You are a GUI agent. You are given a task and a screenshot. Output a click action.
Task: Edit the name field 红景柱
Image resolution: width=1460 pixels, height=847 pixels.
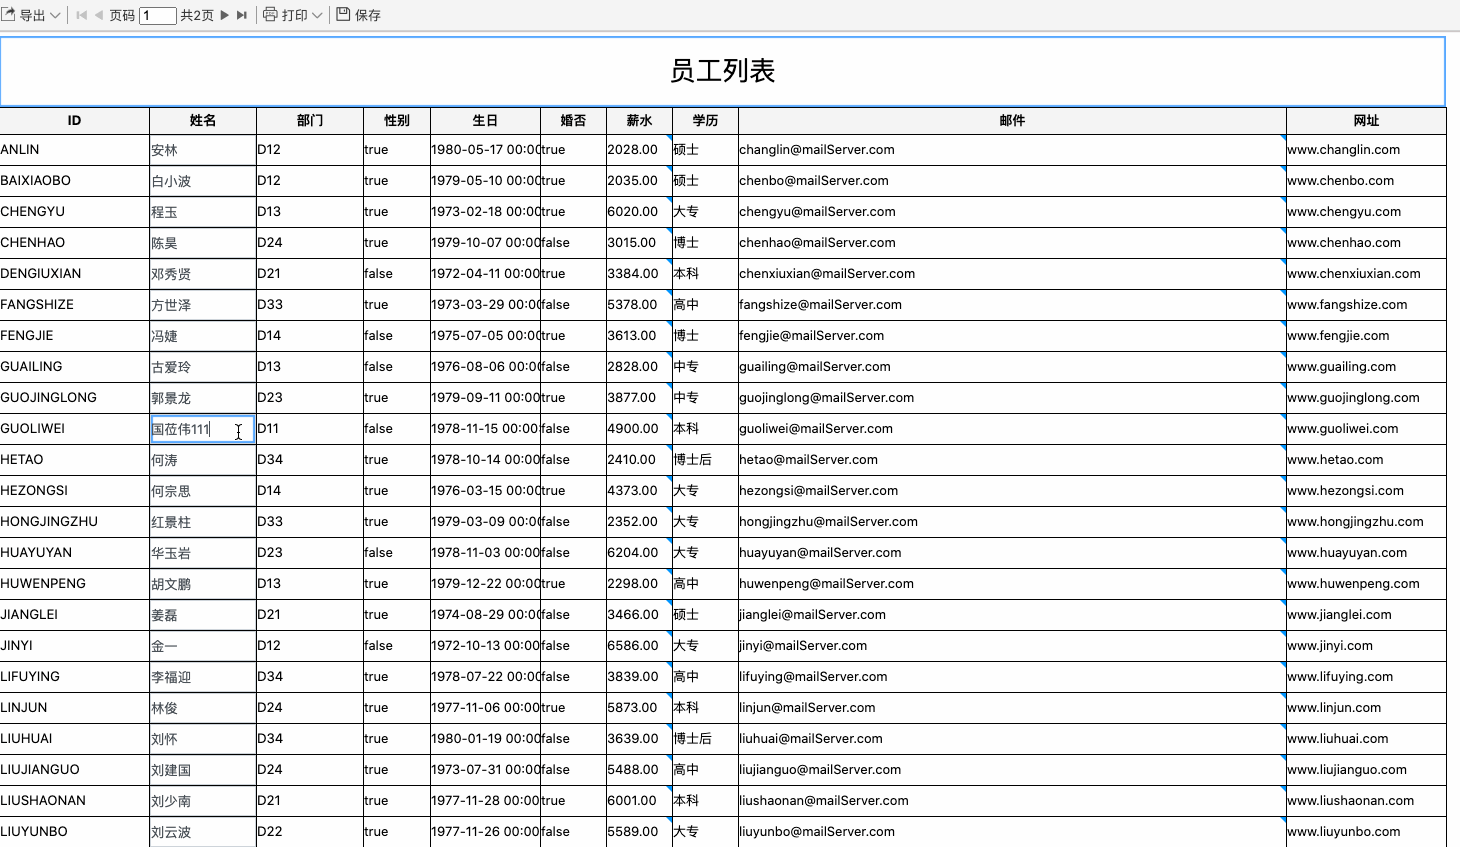coord(203,522)
